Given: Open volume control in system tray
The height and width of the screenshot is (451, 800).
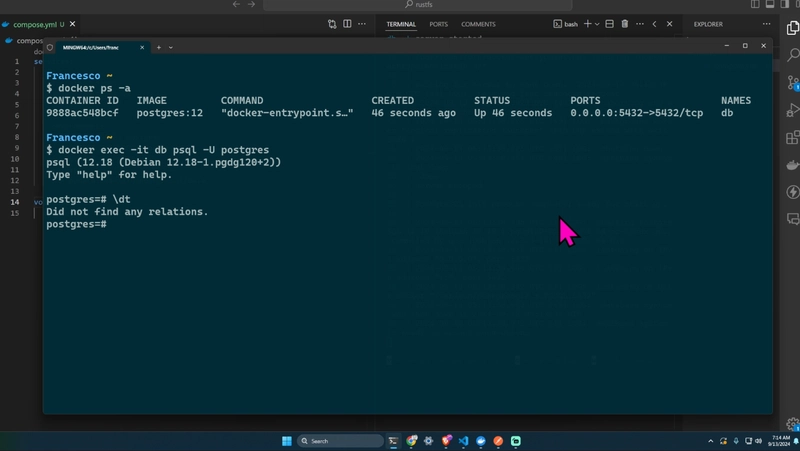Looking at the screenshot, I should [759, 441].
